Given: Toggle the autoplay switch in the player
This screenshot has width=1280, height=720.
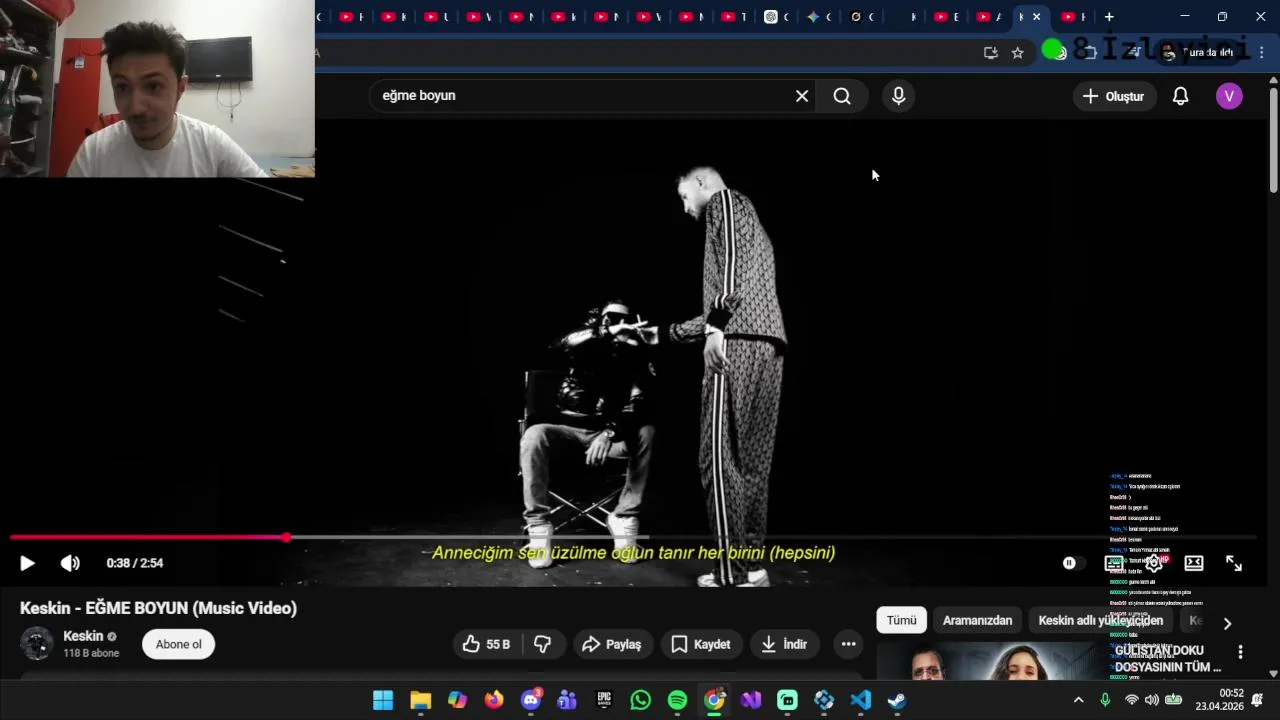Looking at the screenshot, I should pyautogui.click(x=1072, y=563).
